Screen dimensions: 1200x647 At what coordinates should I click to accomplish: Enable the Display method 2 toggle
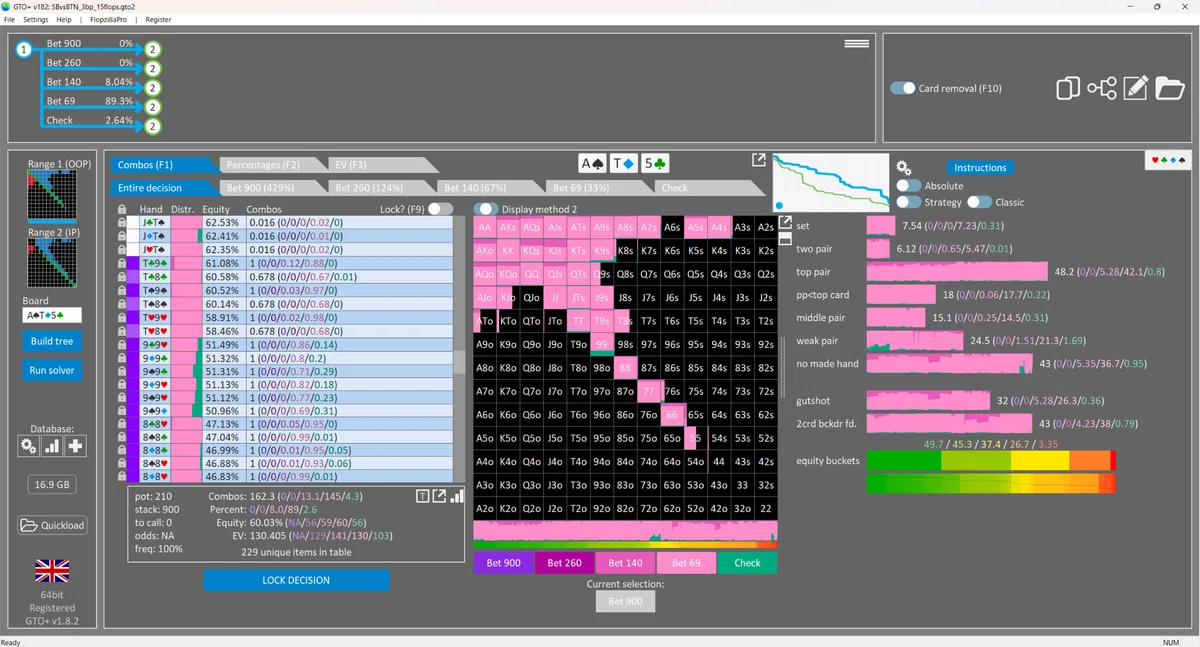click(x=486, y=209)
